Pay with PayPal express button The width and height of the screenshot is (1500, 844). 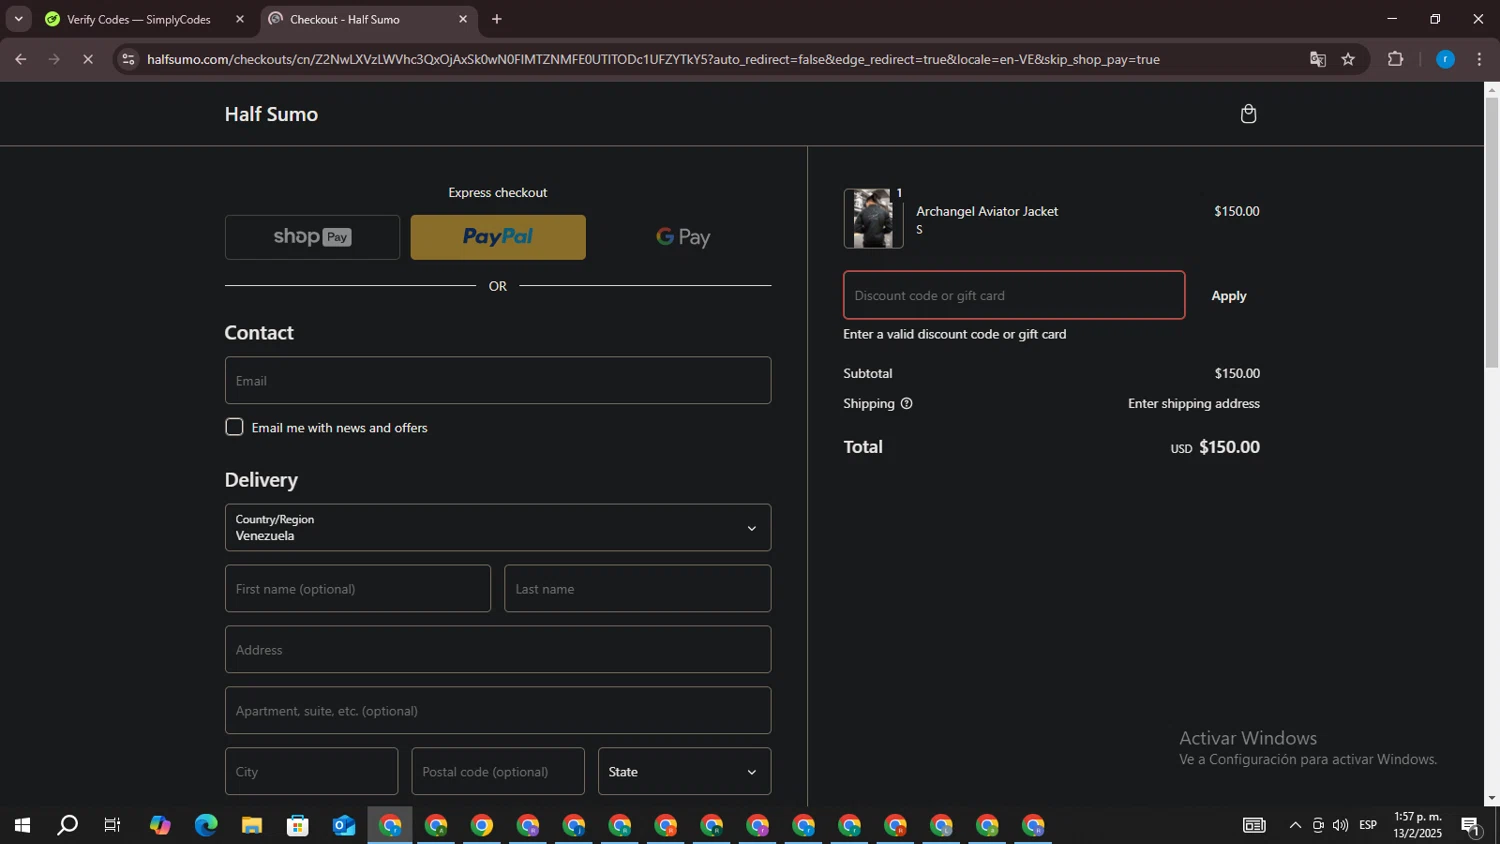[x=498, y=237]
